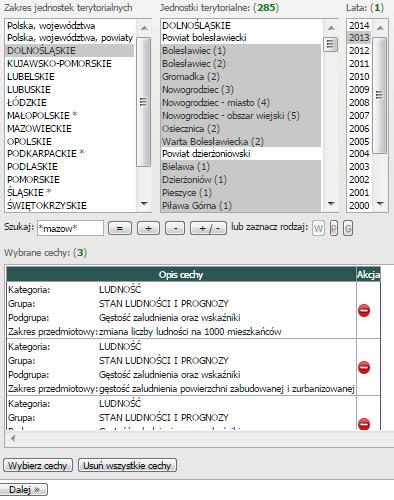Select 'Bielawa (1)' in the units list
Viewport: 394px width, 500px height.
point(241,167)
